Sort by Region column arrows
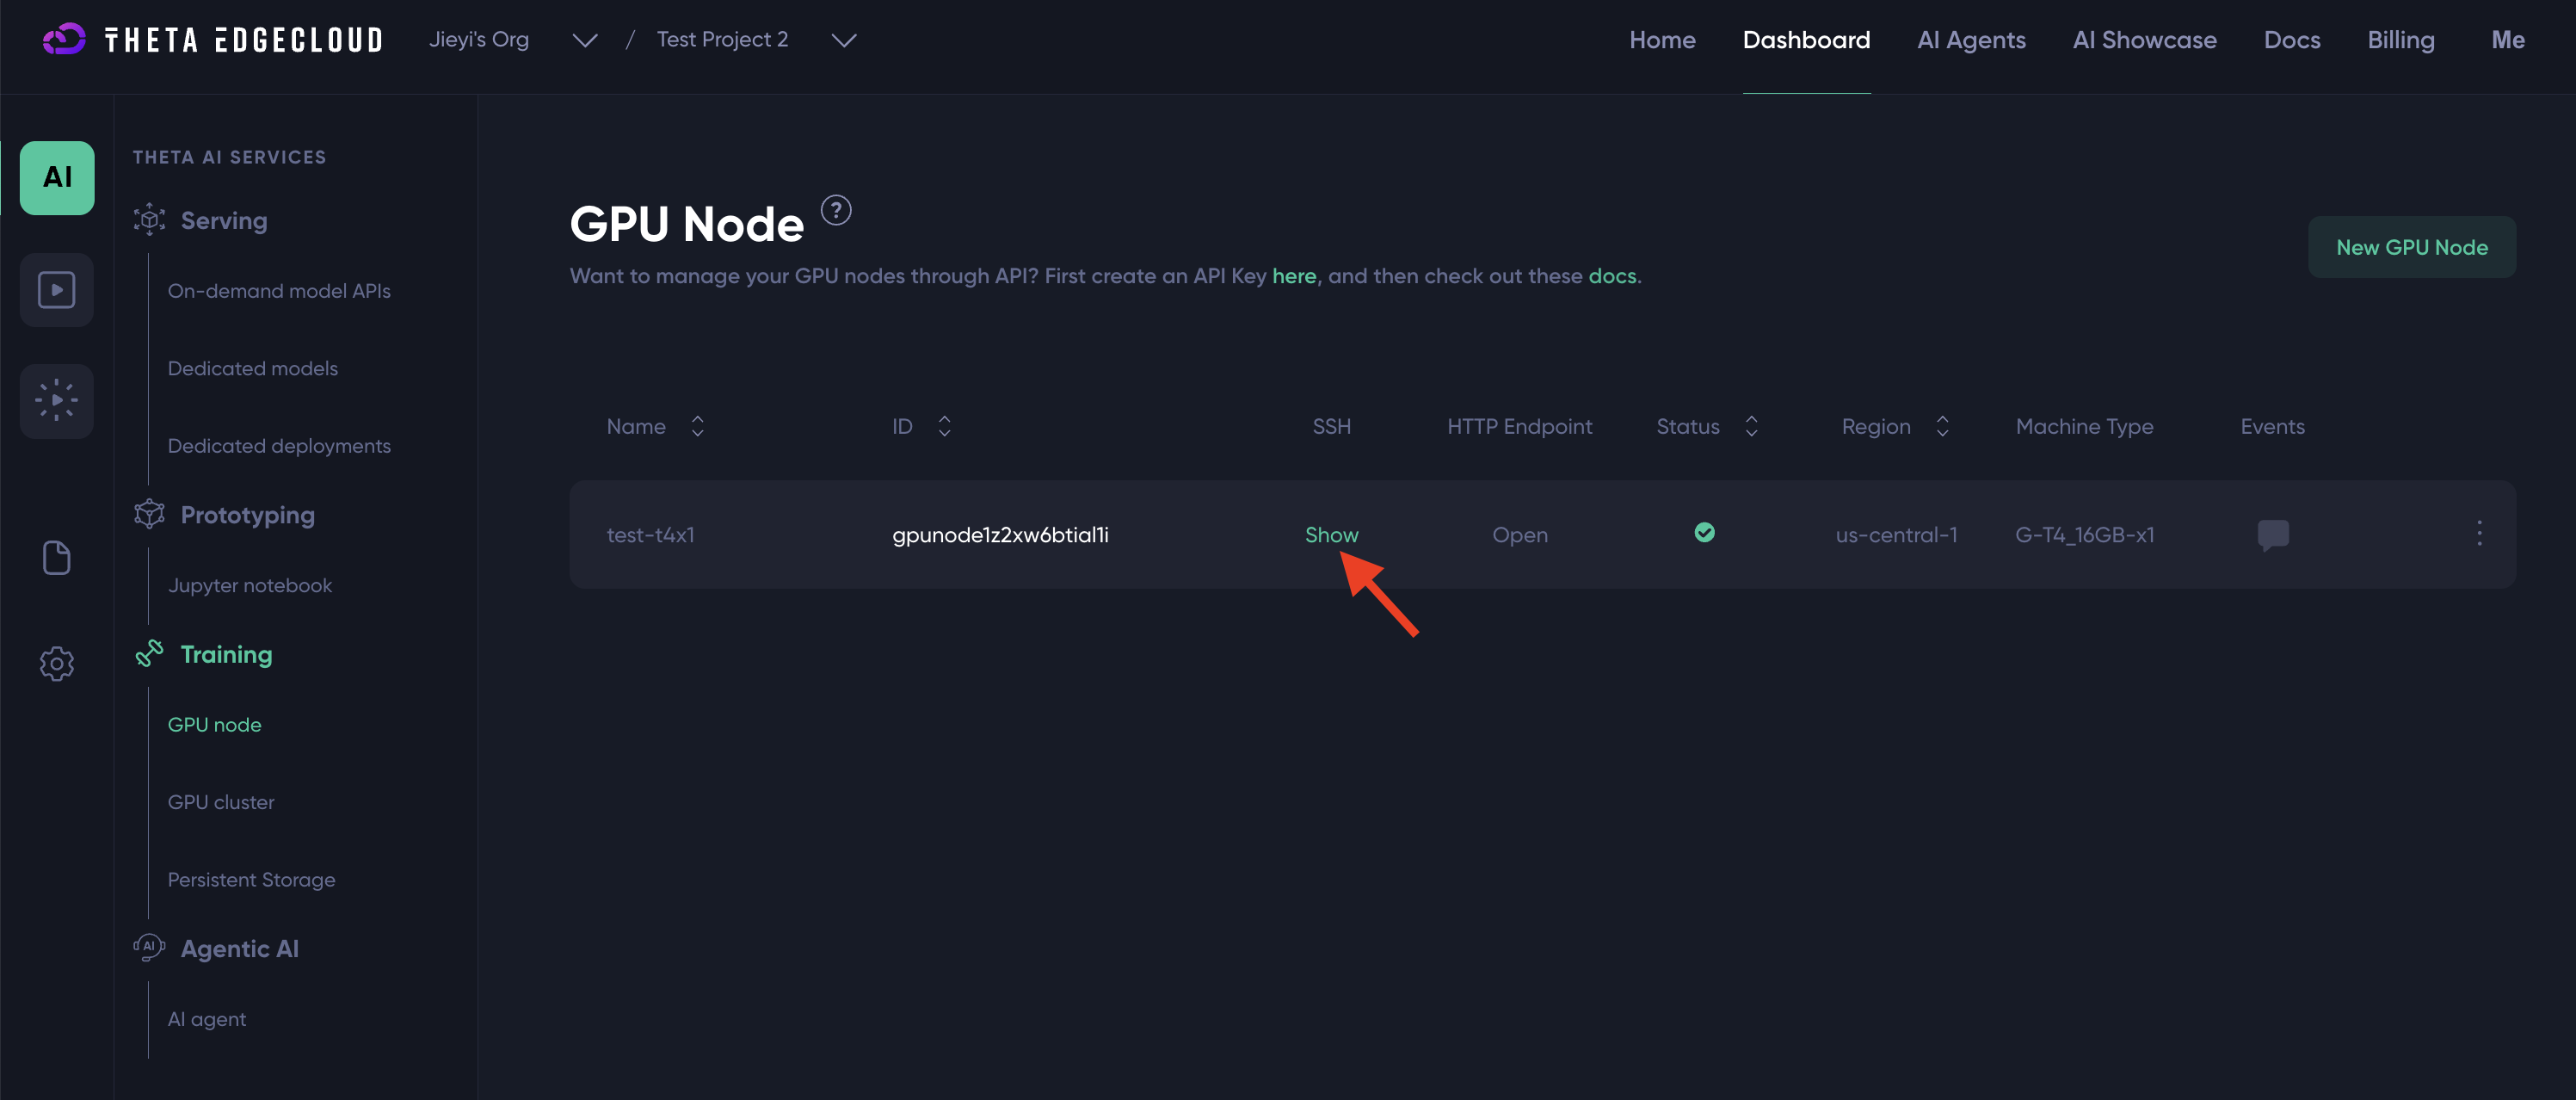2576x1100 pixels. click(1942, 427)
